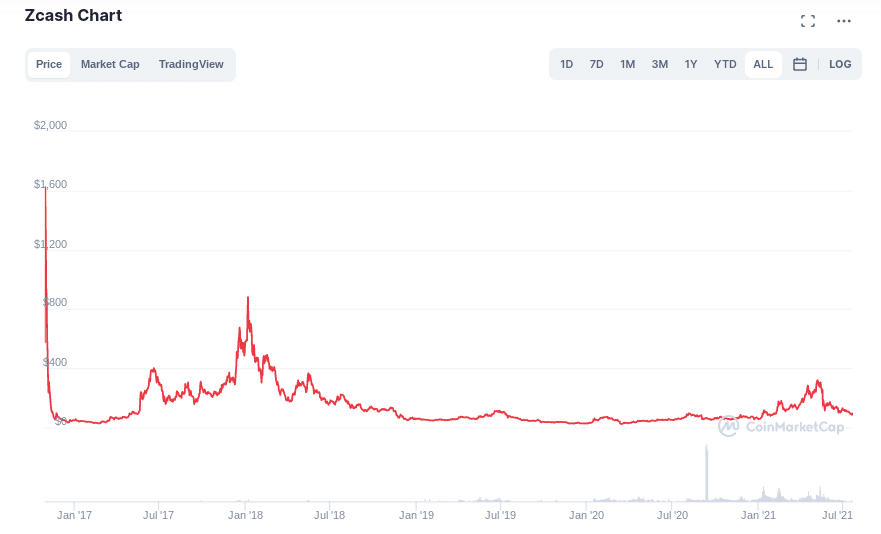Open the three-dot more options menu
Screen dimensions: 881x534
[x=844, y=21]
